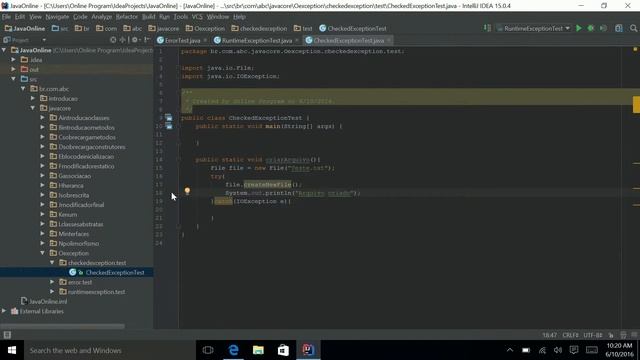Collapse the JavaOnline project root node
Screen dimensions: 640x360
click(4, 50)
